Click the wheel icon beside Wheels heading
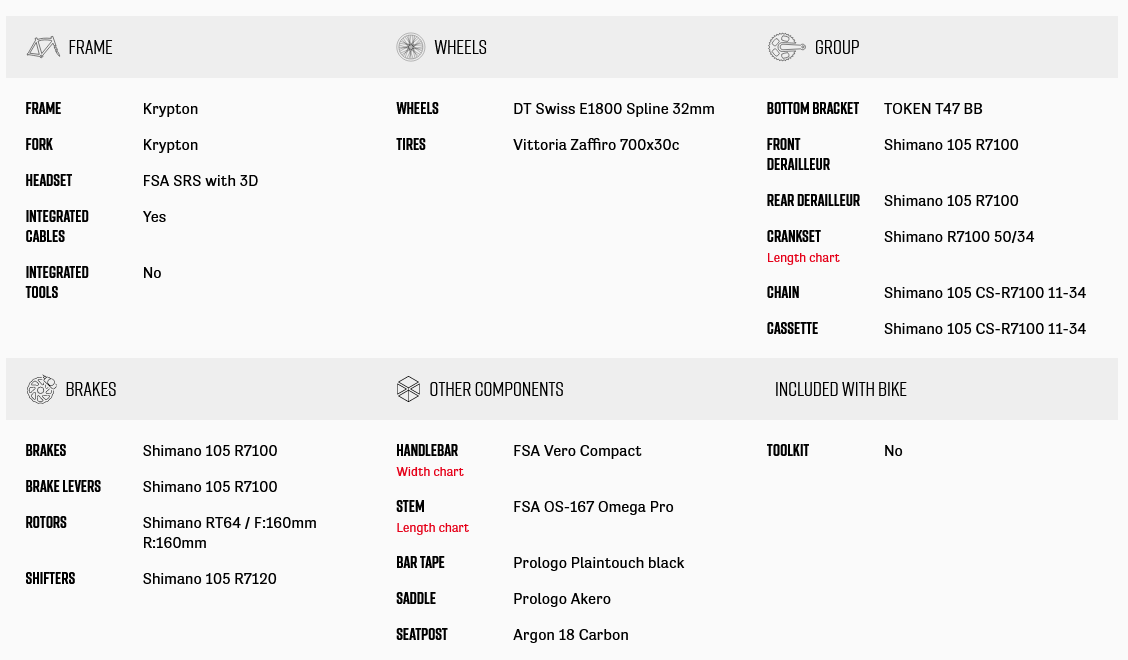Viewport: 1128px width, 660px height. (411, 47)
